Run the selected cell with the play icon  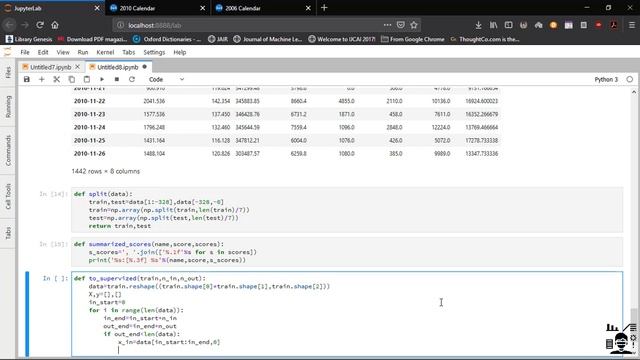coord(102,79)
